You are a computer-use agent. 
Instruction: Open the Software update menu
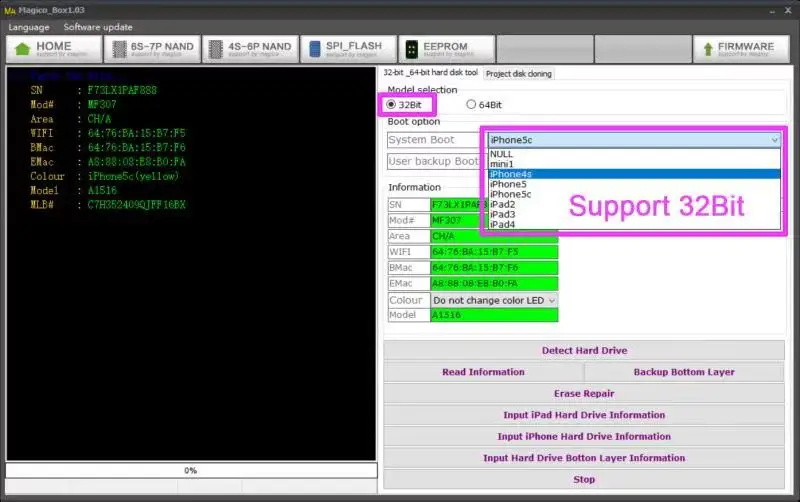coord(98,27)
